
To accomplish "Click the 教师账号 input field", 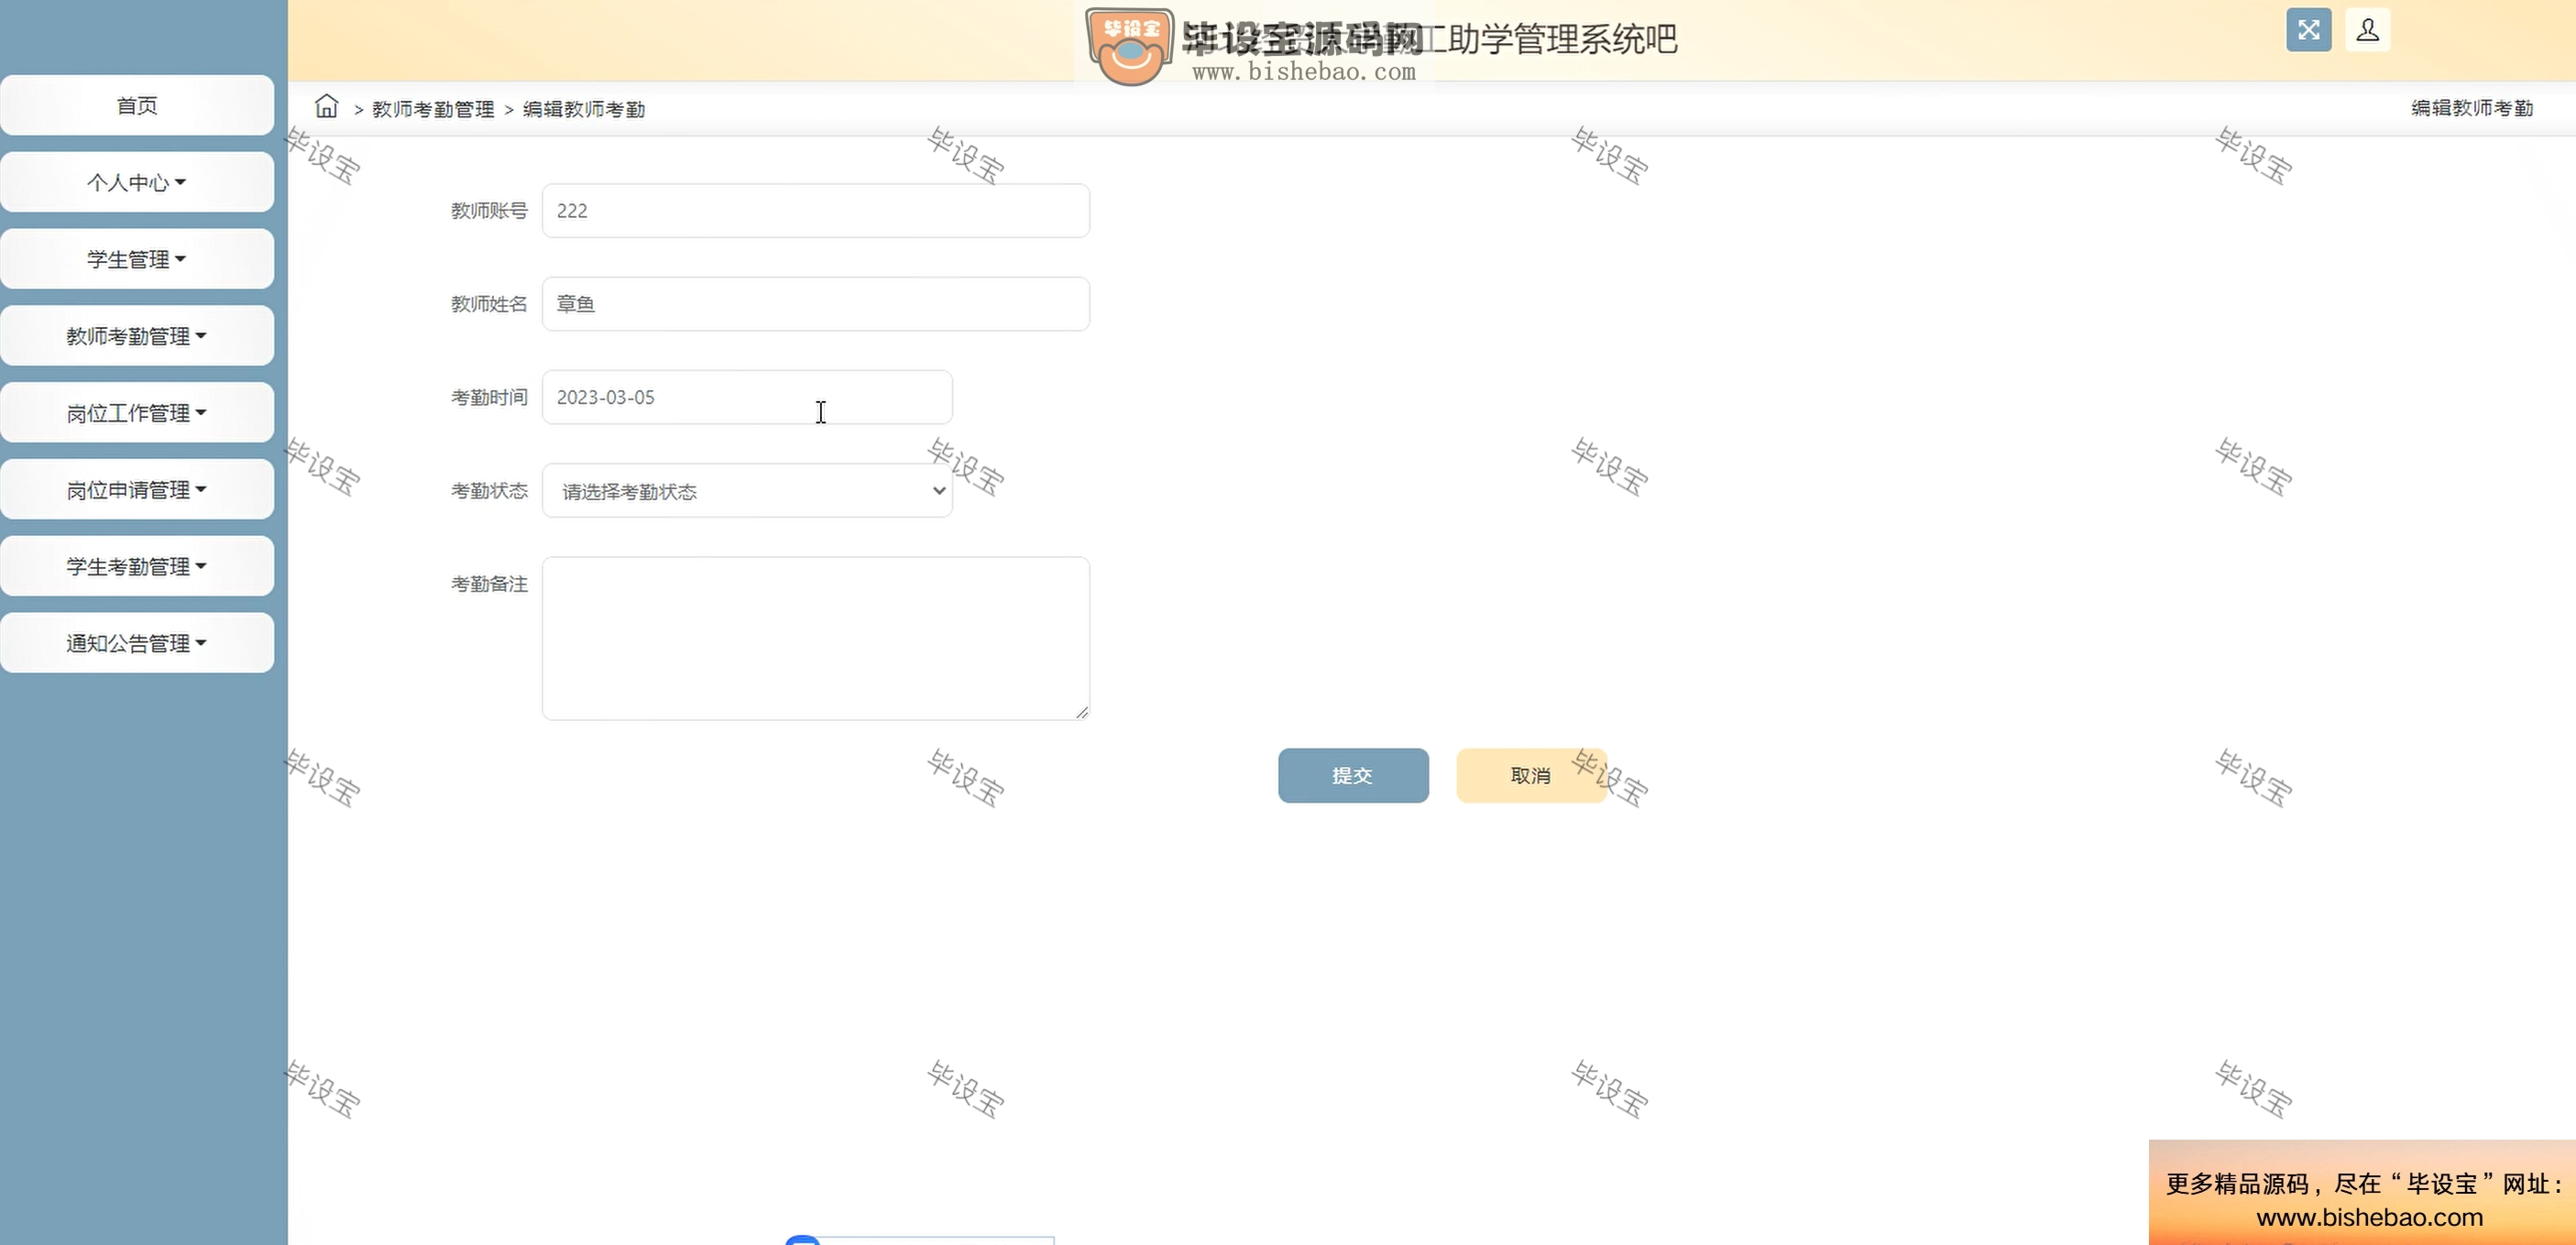I will 815,211.
